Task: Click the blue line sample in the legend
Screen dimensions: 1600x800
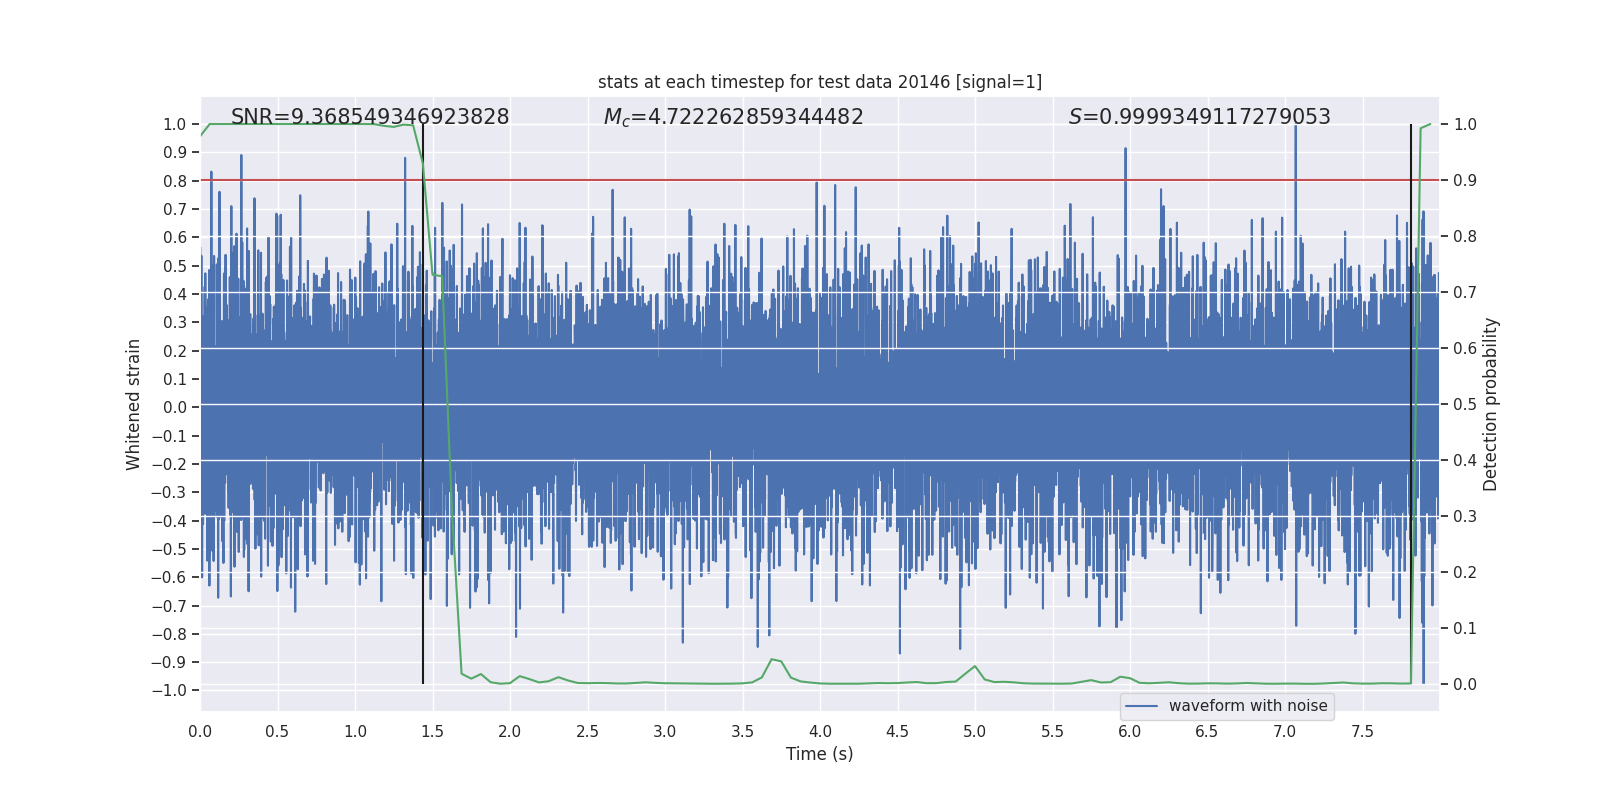Action: [x=1142, y=706]
